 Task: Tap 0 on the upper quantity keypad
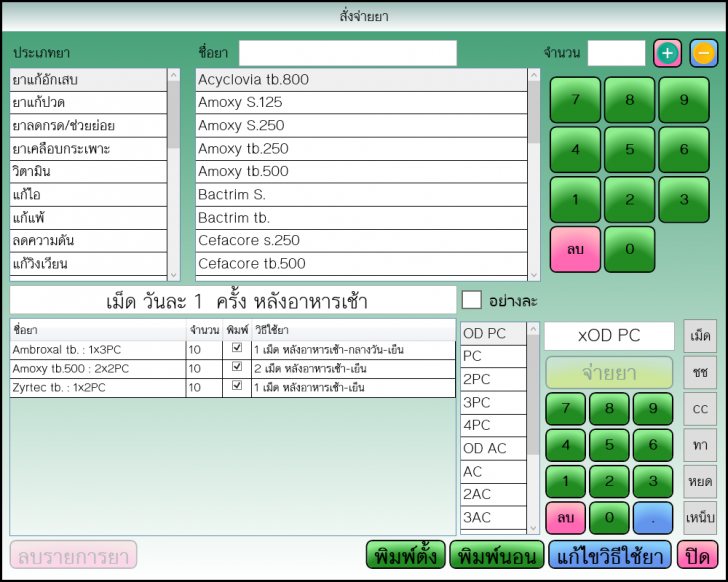pyautogui.click(x=630, y=249)
